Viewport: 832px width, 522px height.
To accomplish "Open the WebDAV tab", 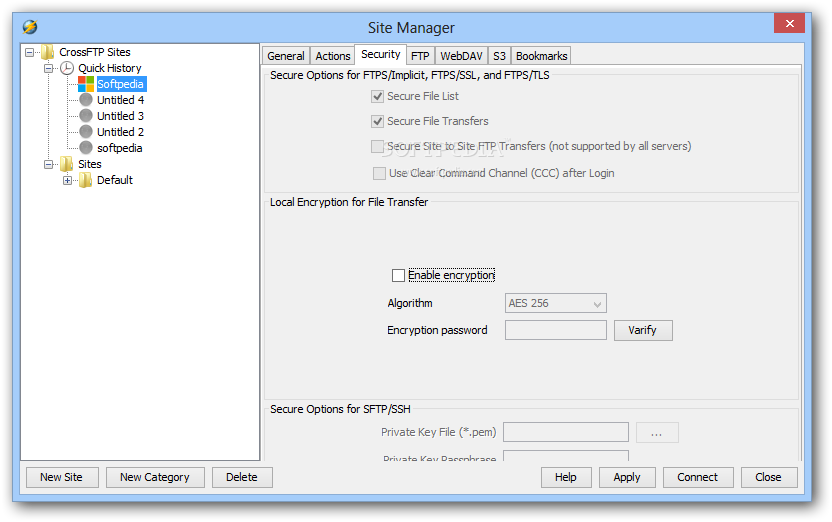I will (461, 56).
